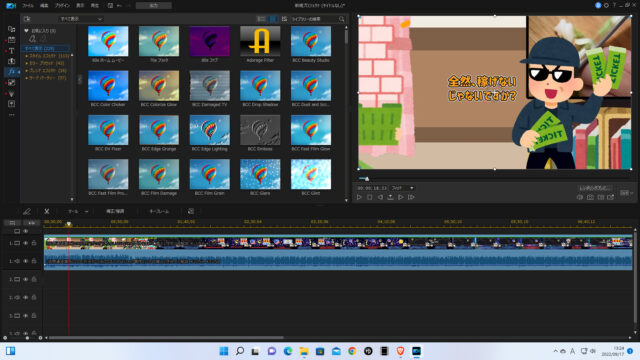Click the 補正/強調 button above timeline
640x360 pixels.
tap(115, 211)
